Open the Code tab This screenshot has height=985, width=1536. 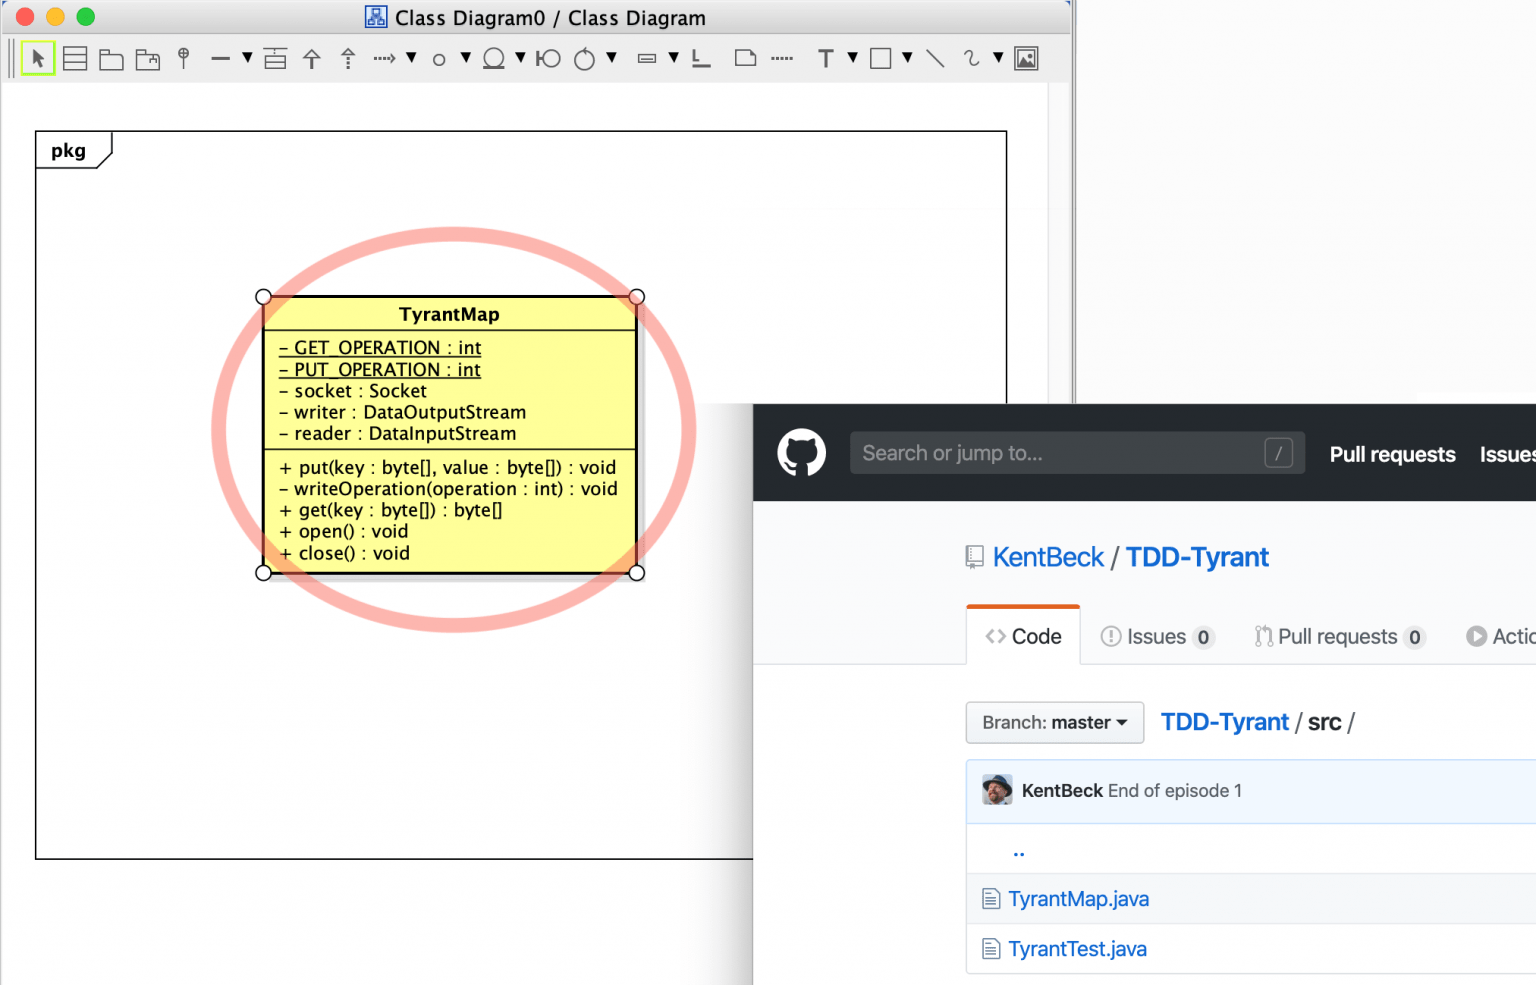pos(1023,636)
